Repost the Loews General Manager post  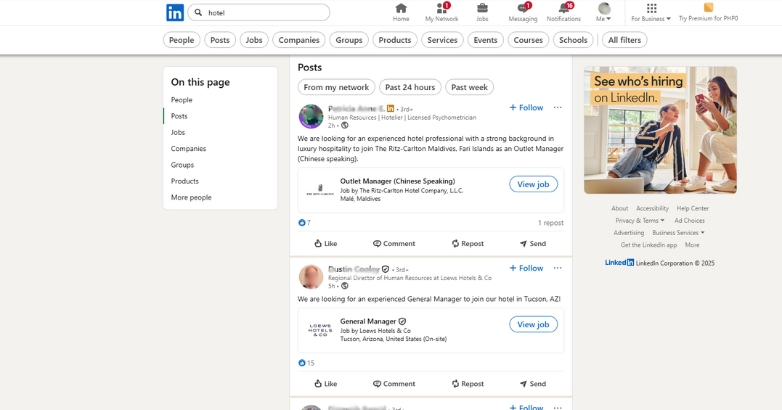click(x=467, y=384)
